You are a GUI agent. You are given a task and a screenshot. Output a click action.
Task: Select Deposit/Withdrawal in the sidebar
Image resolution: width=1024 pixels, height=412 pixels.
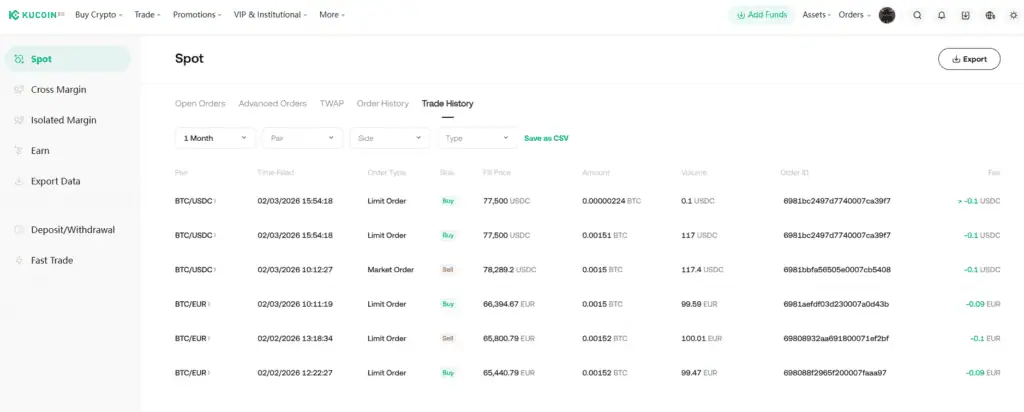tap(72, 230)
